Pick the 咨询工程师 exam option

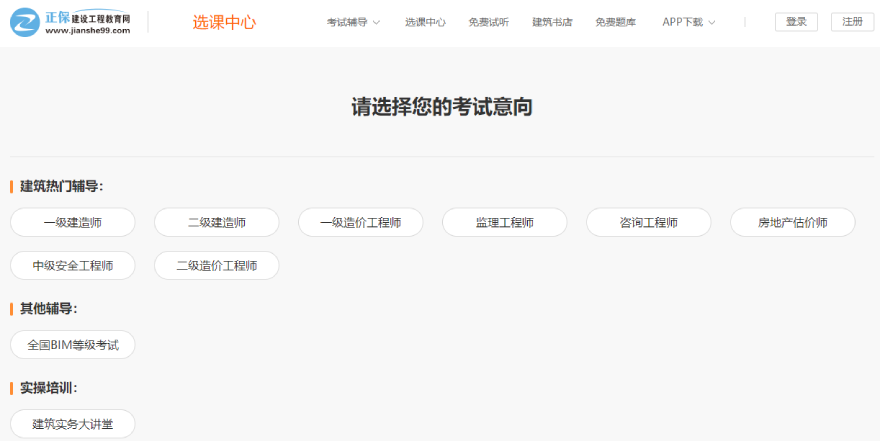648,222
